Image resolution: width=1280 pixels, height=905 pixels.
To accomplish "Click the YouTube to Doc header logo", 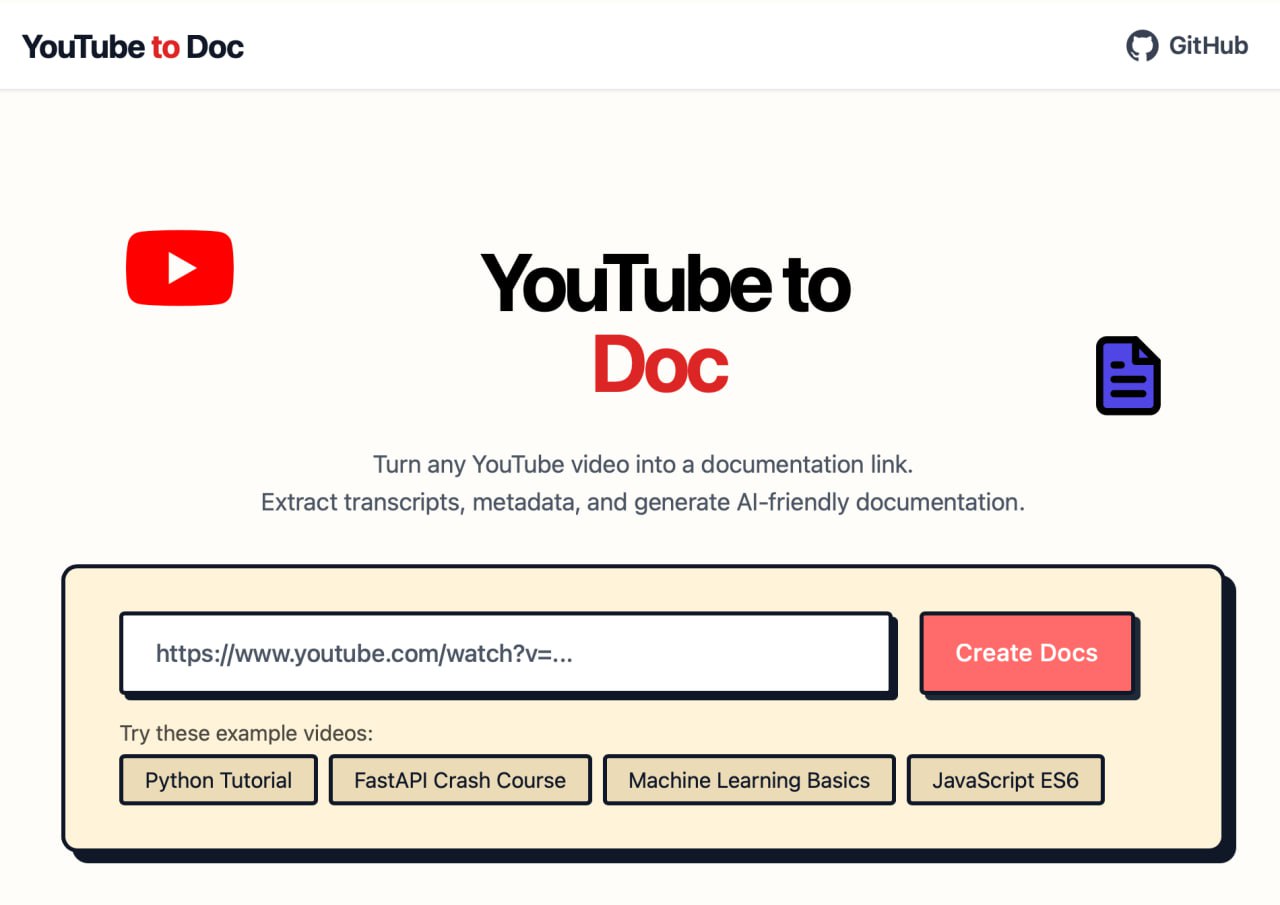I will pyautogui.click(x=133, y=47).
